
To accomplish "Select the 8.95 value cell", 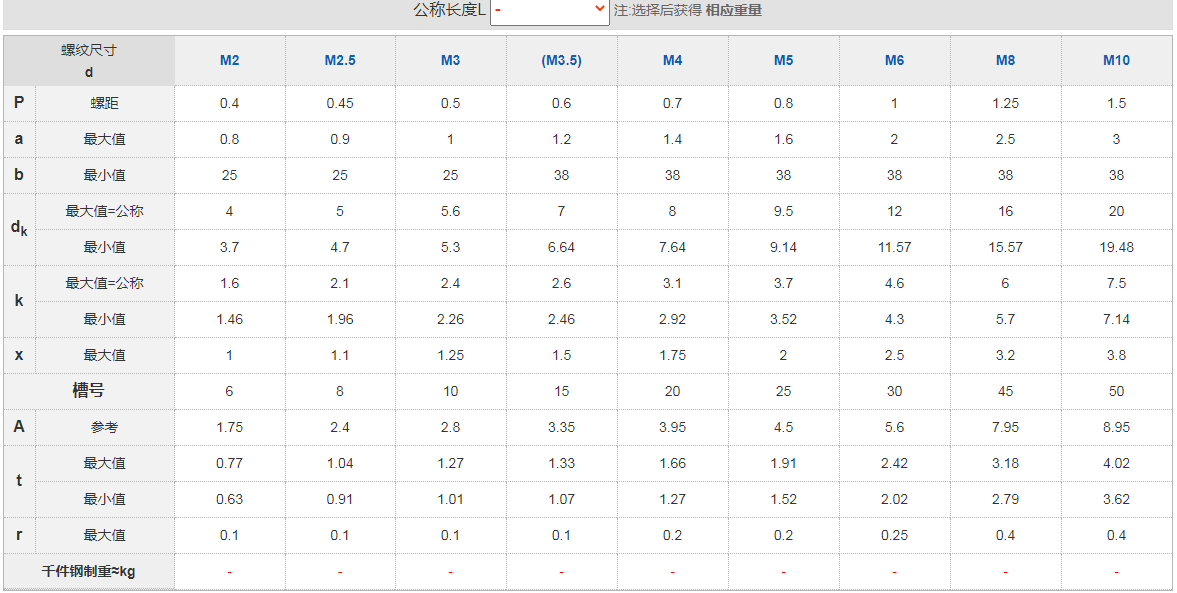I will pyautogui.click(x=1116, y=427).
